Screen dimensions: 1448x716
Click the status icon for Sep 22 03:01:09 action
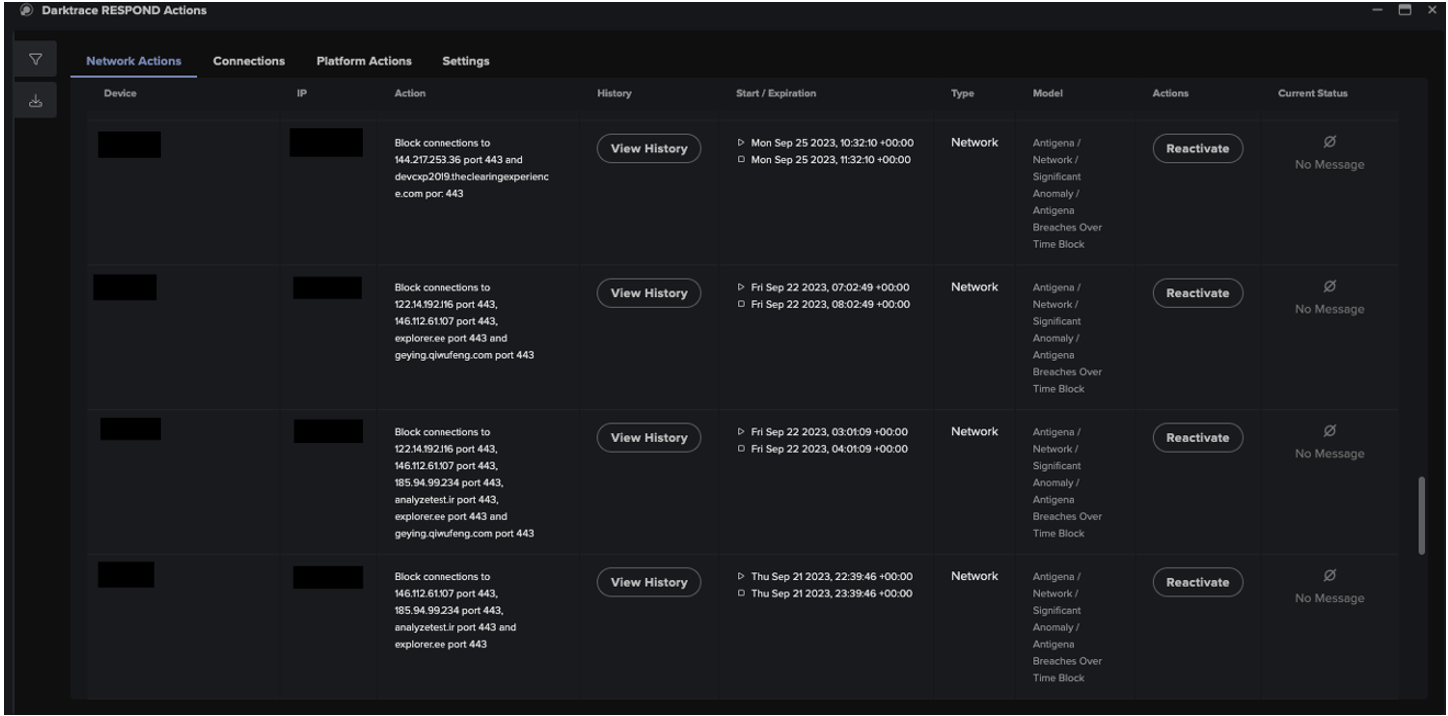[1329, 431]
